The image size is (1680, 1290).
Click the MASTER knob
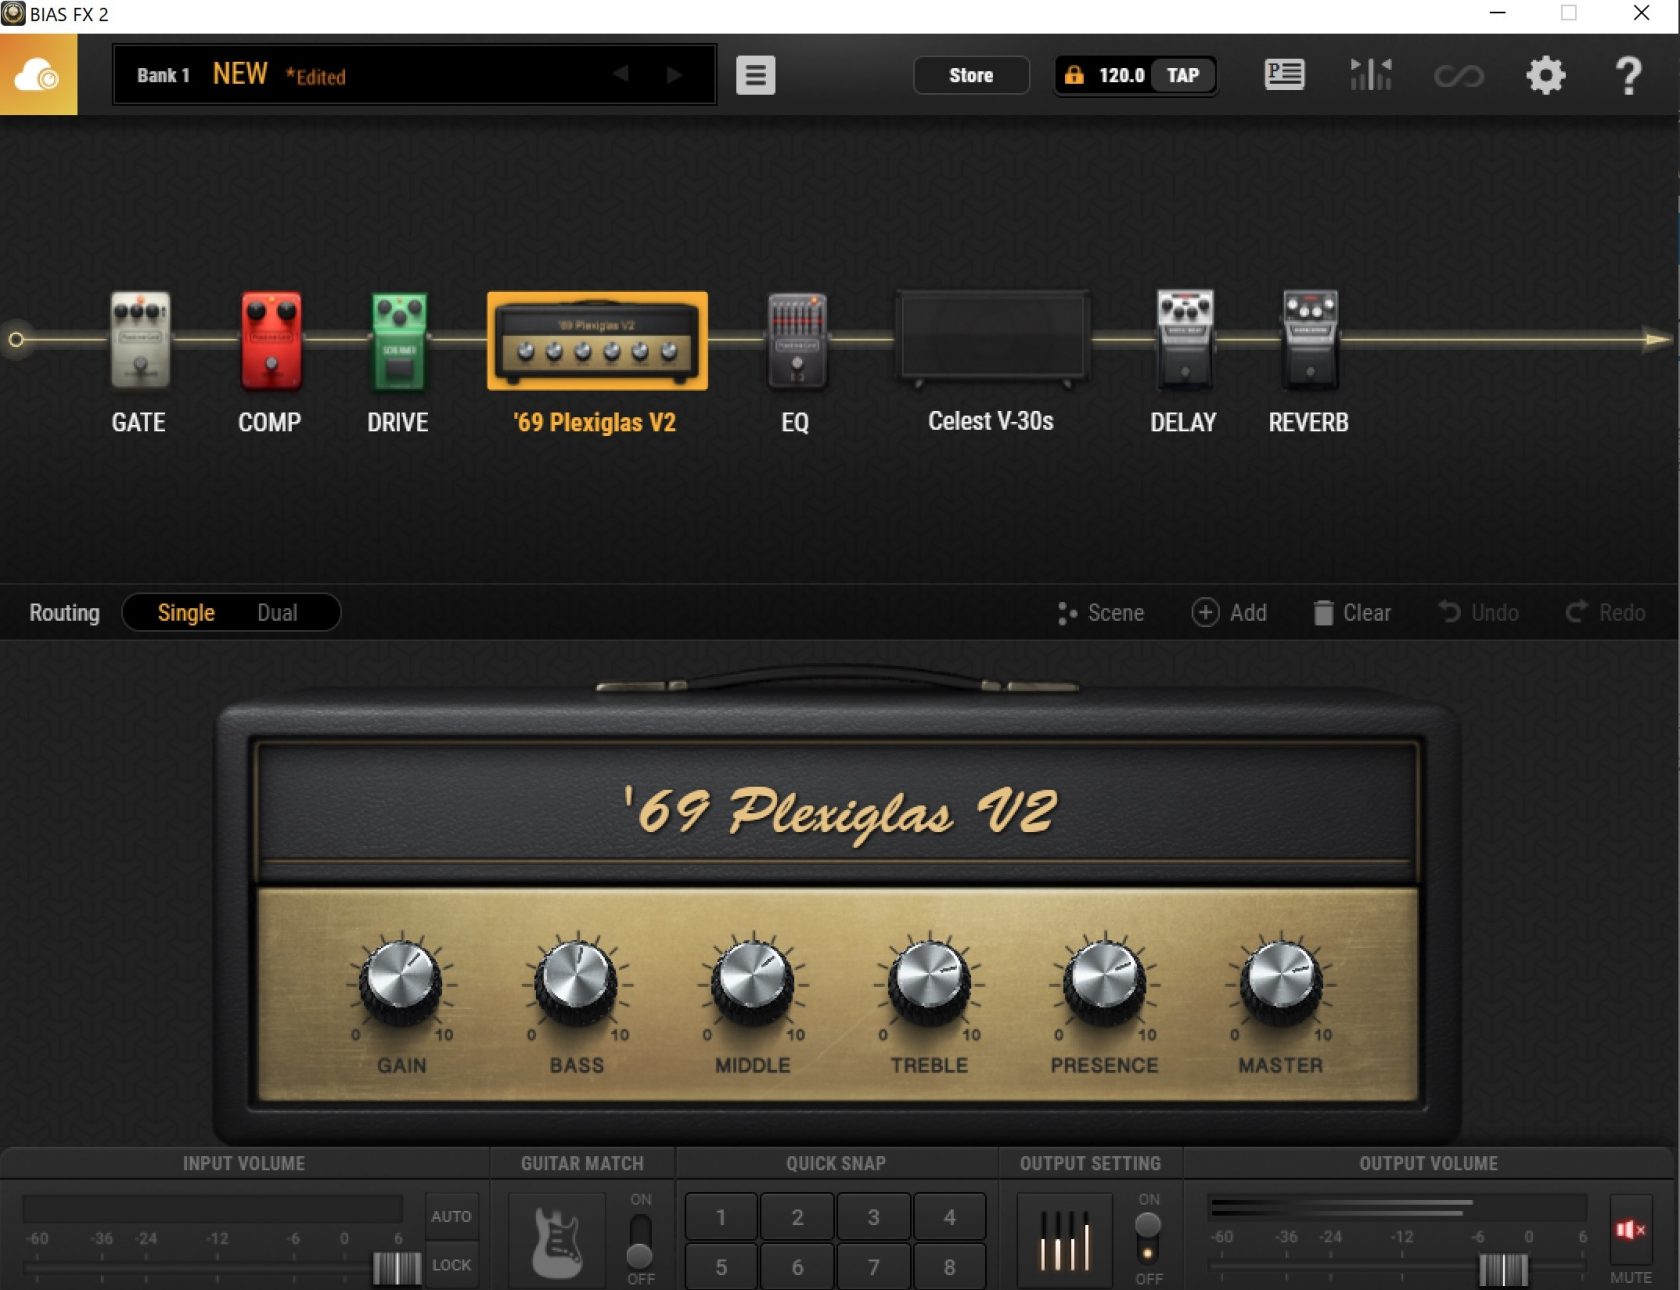tap(1281, 980)
